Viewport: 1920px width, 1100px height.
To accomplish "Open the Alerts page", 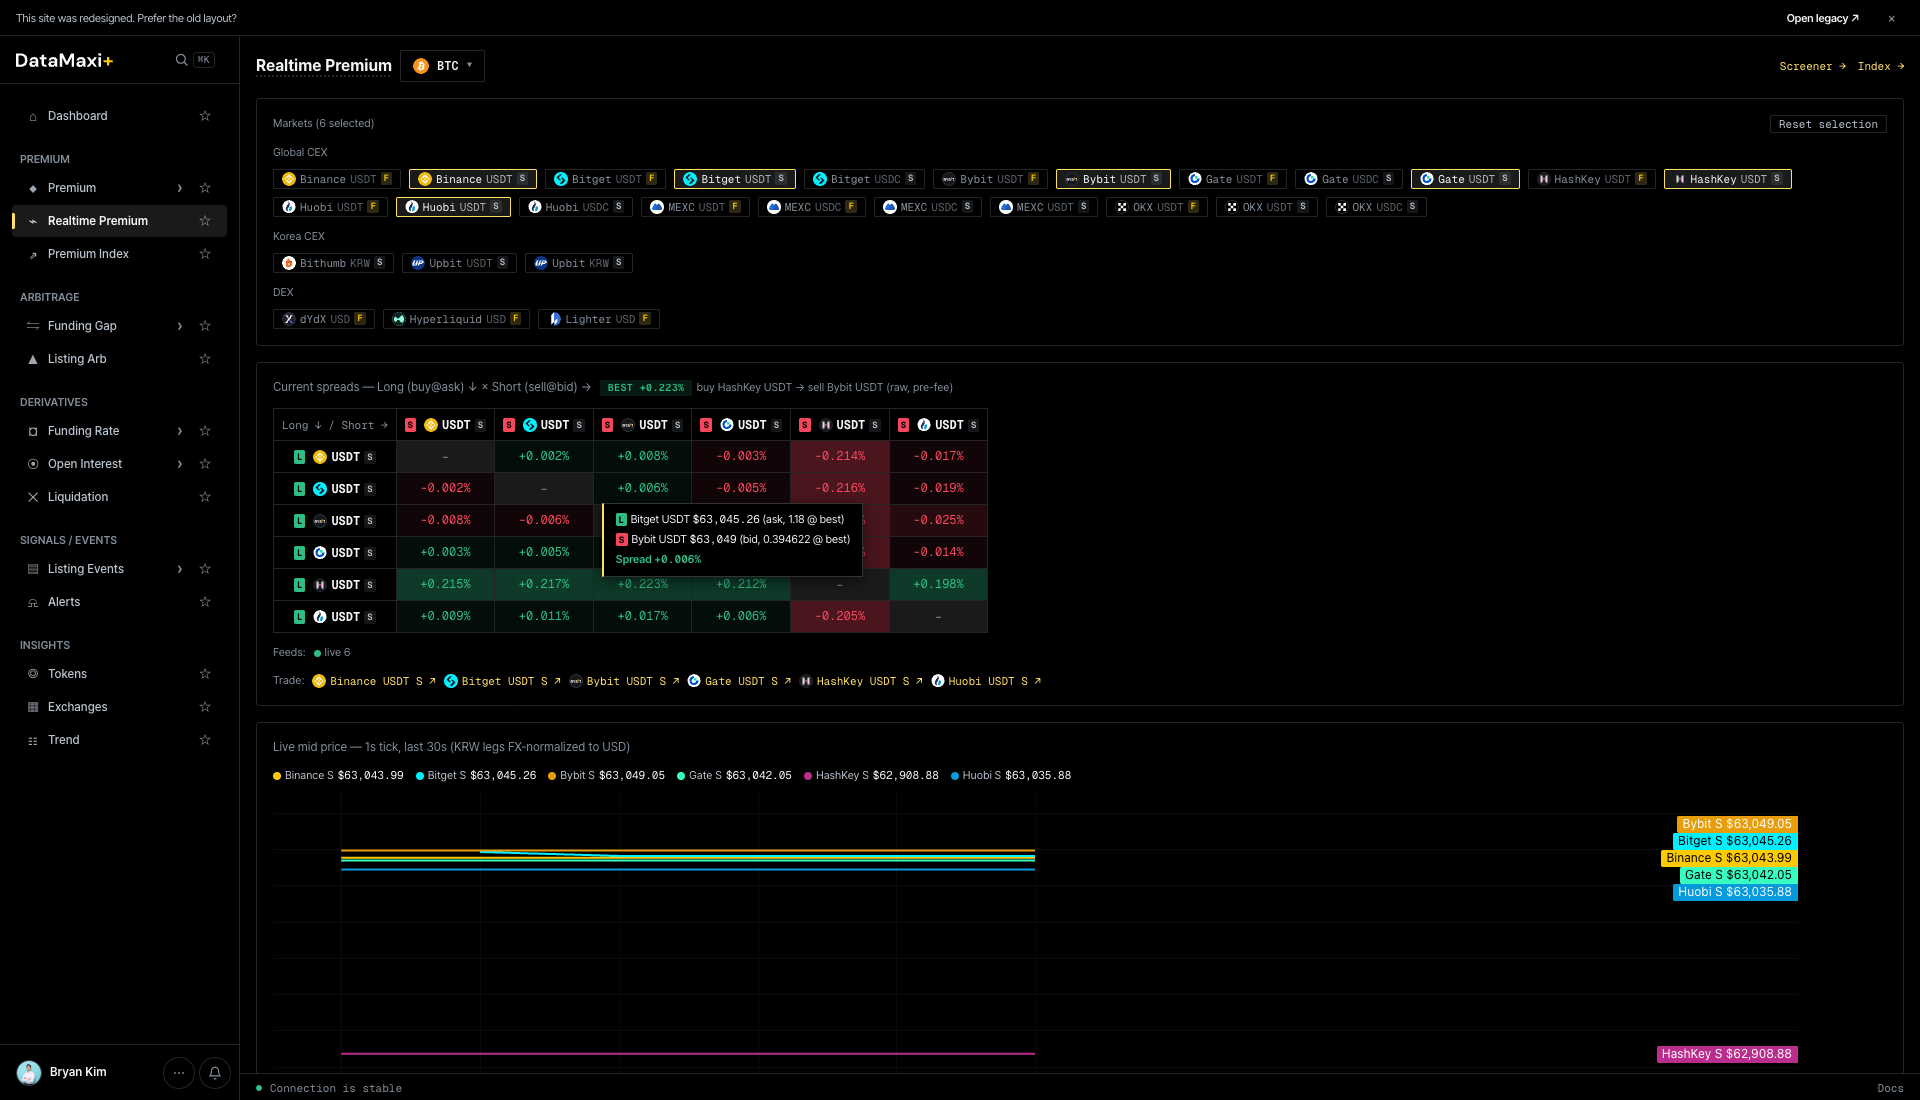I will (x=64, y=602).
